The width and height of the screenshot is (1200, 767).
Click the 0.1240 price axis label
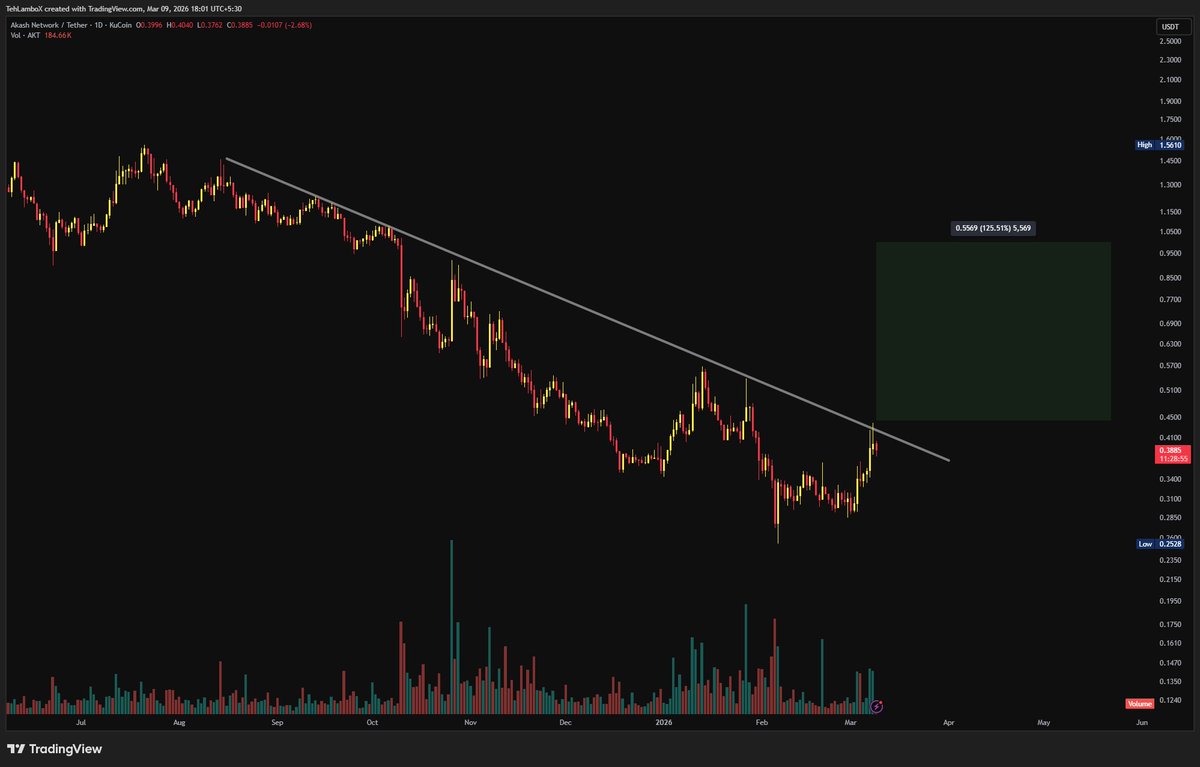[1168, 700]
